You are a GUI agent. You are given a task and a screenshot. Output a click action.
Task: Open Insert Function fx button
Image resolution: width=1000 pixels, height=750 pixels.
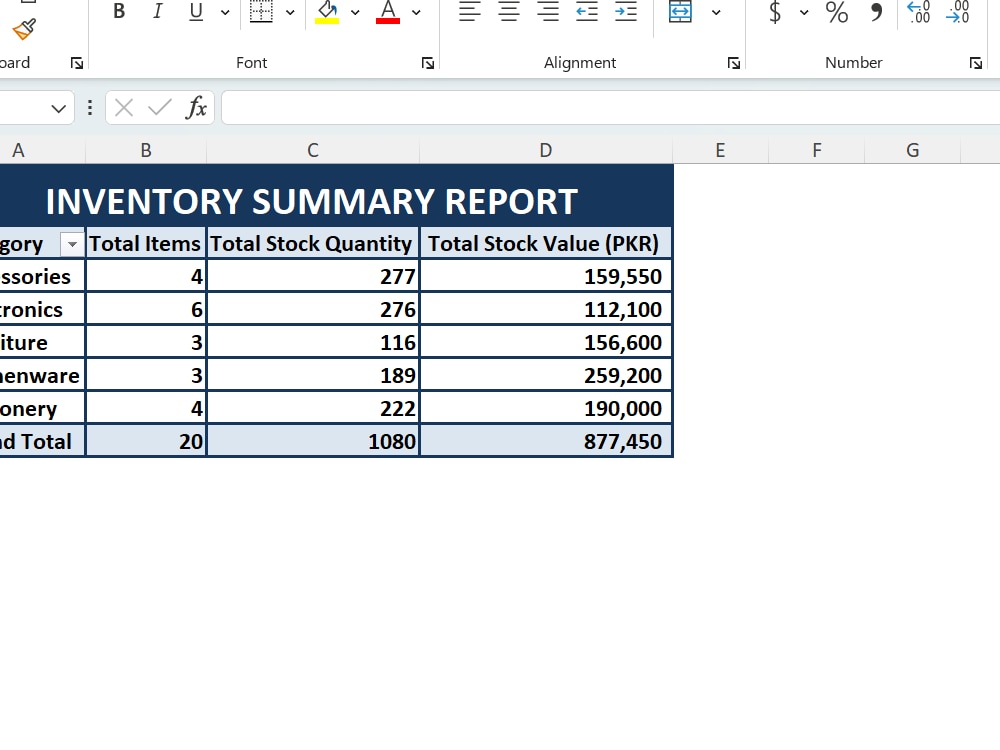pos(196,108)
